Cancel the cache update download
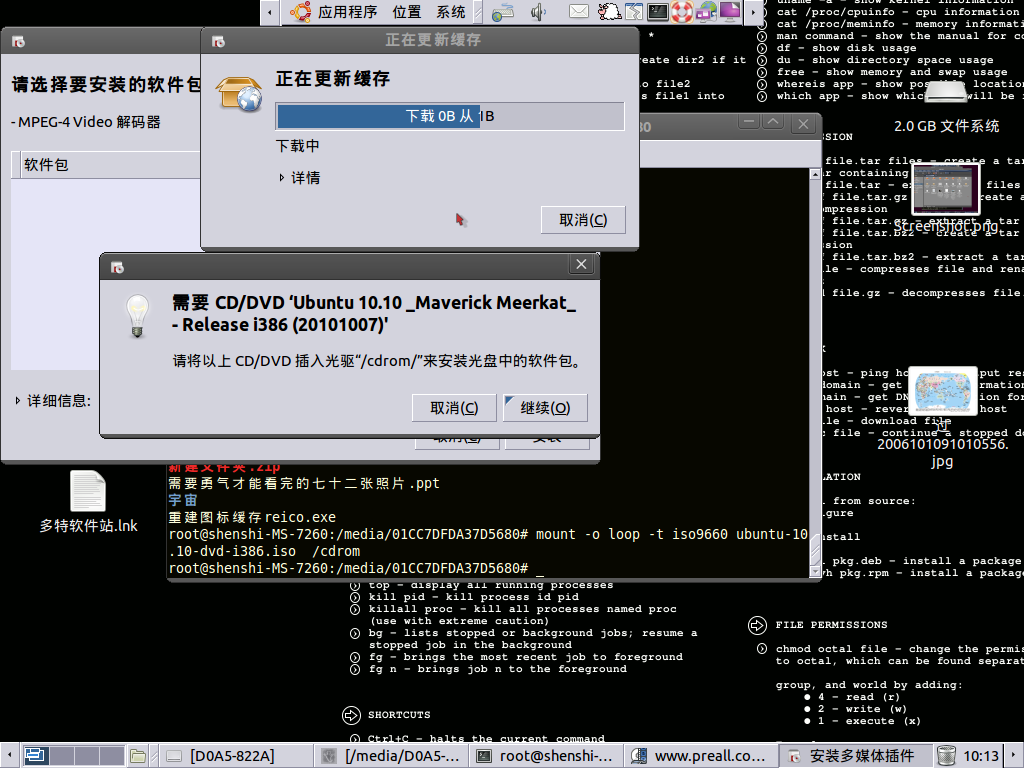 pyautogui.click(x=583, y=220)
